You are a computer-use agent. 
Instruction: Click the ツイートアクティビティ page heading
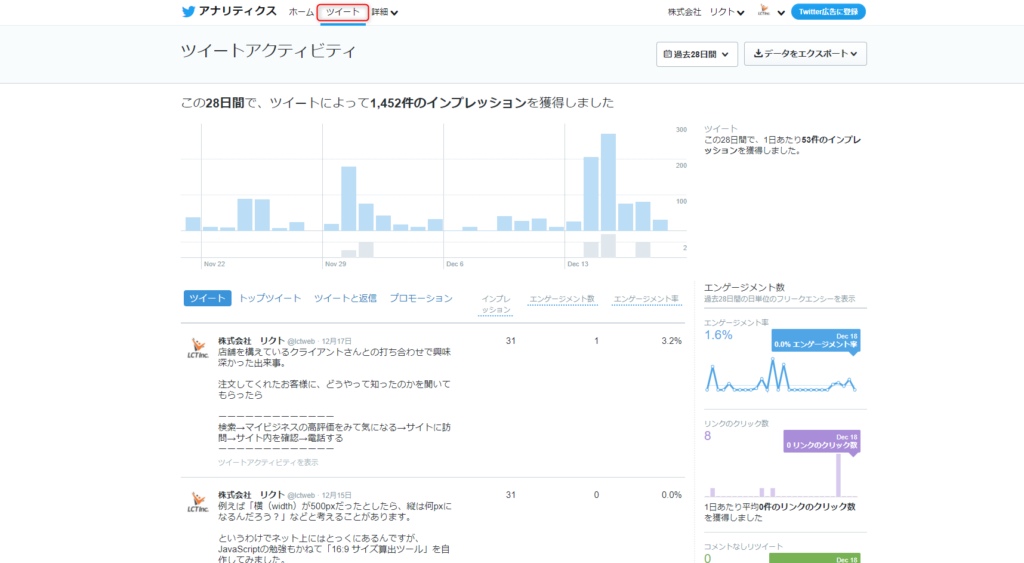point(268,52)
